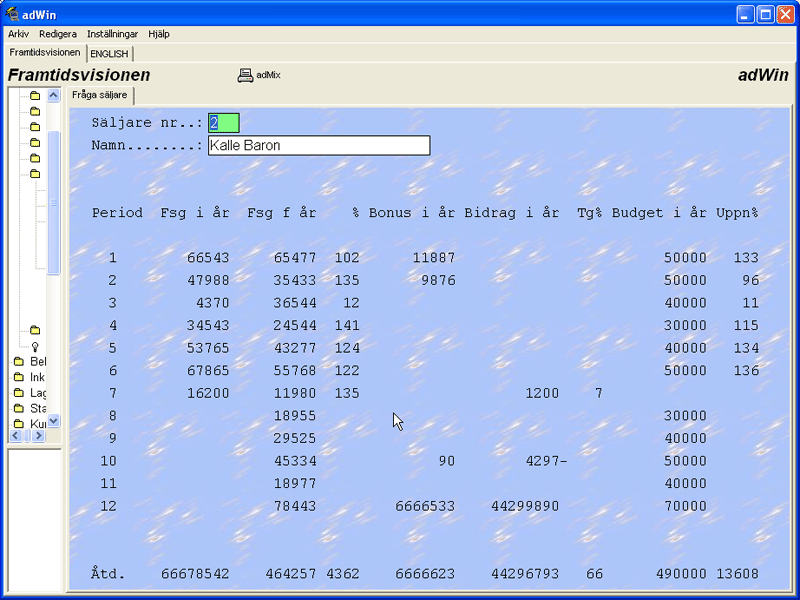Click the Åtd. row label
Screen dimensions: 800x600
tap(108, 573)
